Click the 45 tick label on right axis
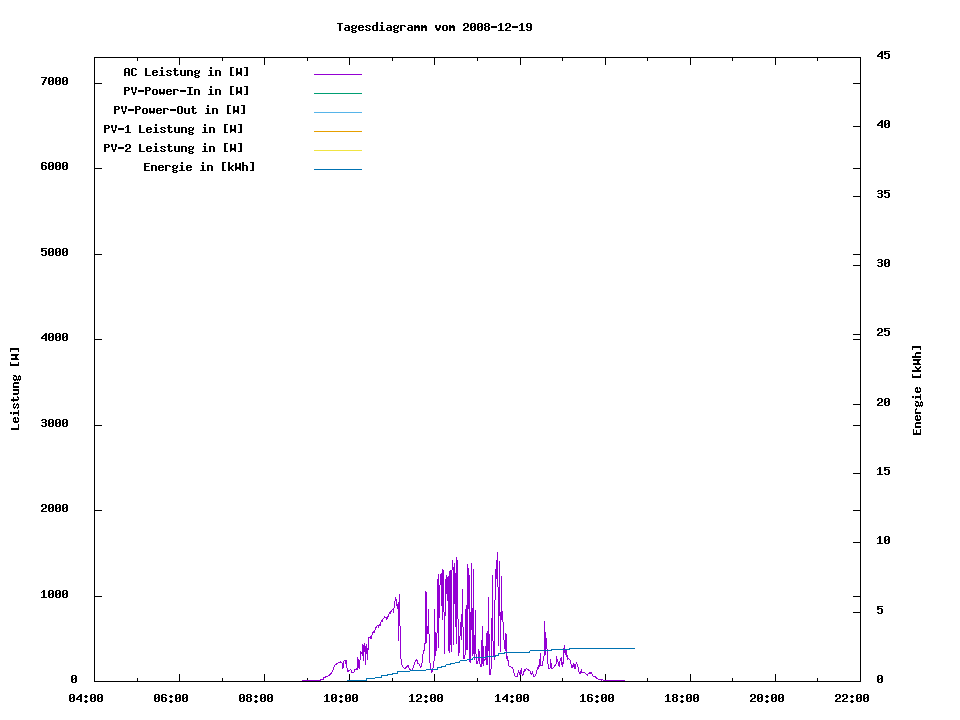The height and width of the screenshot is (720, 960). pos(883,55)
